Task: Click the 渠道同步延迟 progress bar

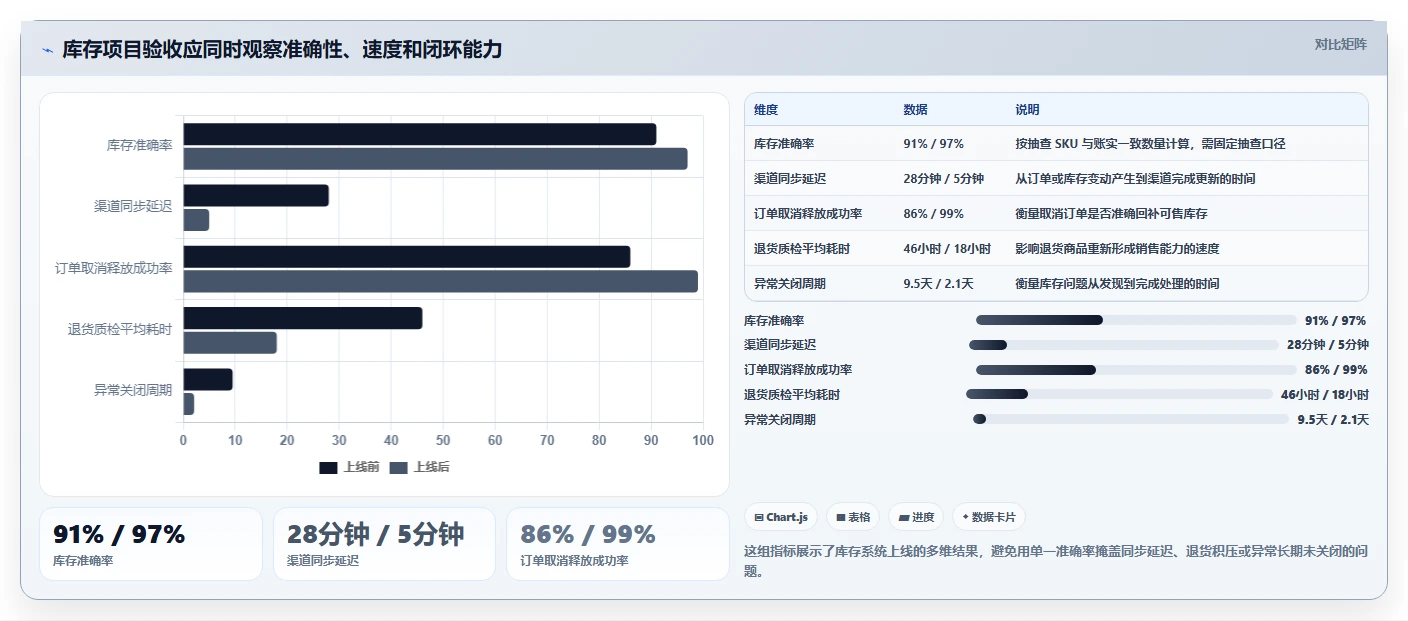Action: [x=1124, y=345]
